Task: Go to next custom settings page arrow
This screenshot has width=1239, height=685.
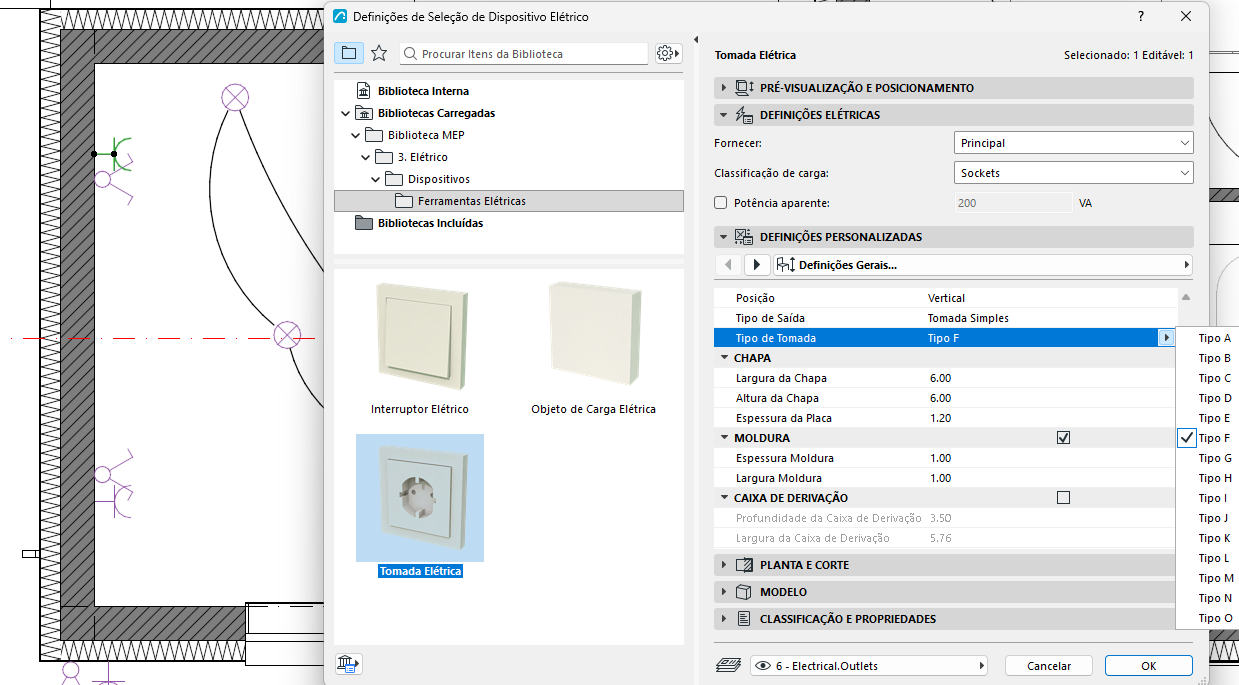Action: tap(757, 265)
